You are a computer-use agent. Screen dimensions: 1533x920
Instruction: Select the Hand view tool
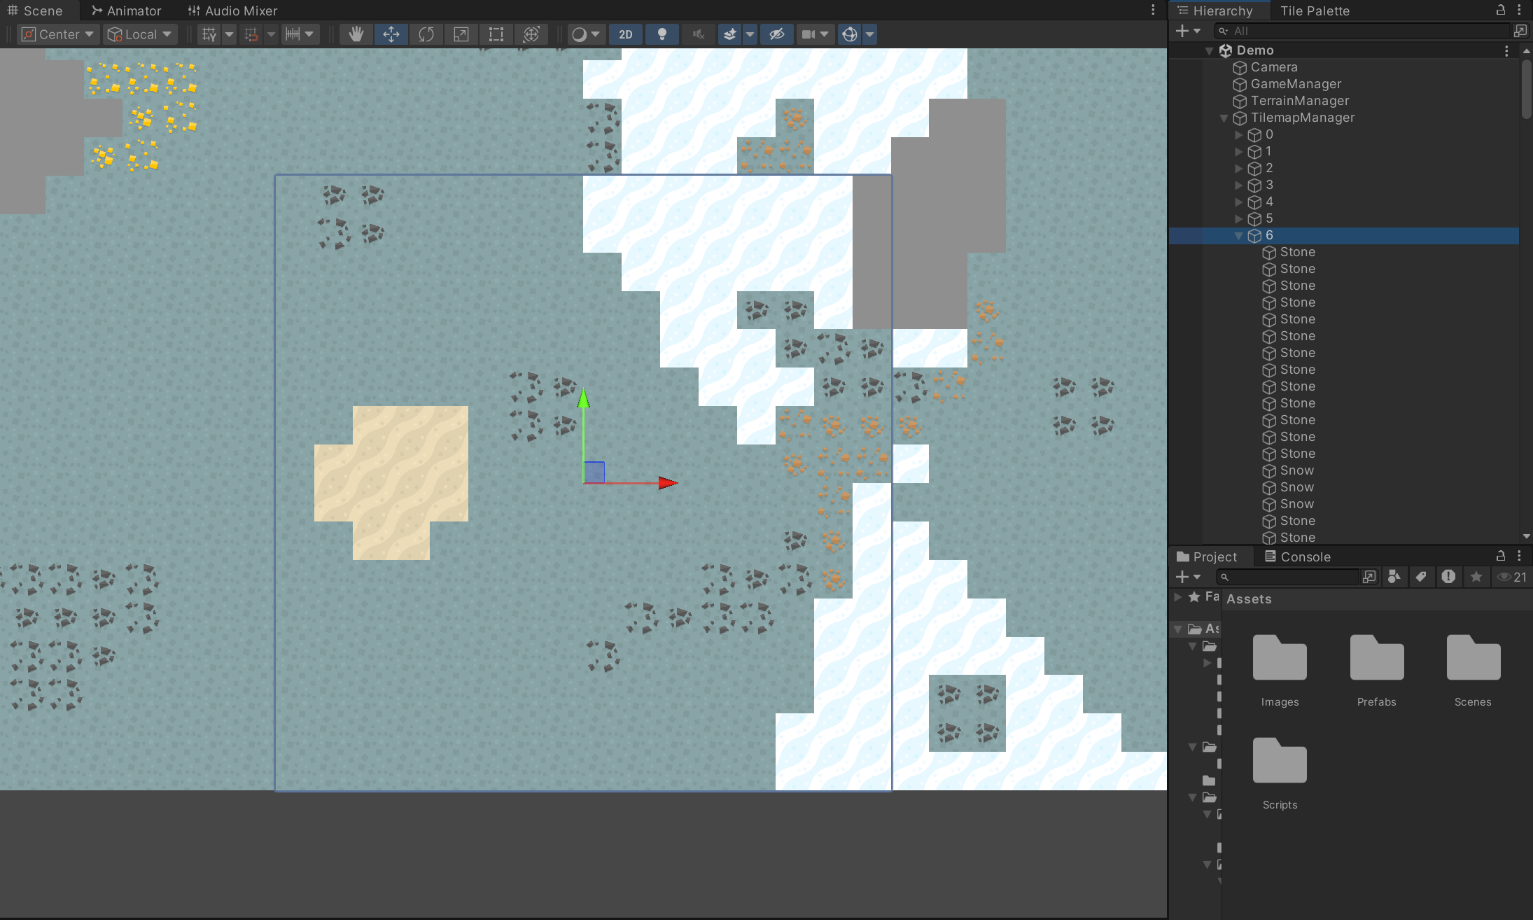pos(355,34)
